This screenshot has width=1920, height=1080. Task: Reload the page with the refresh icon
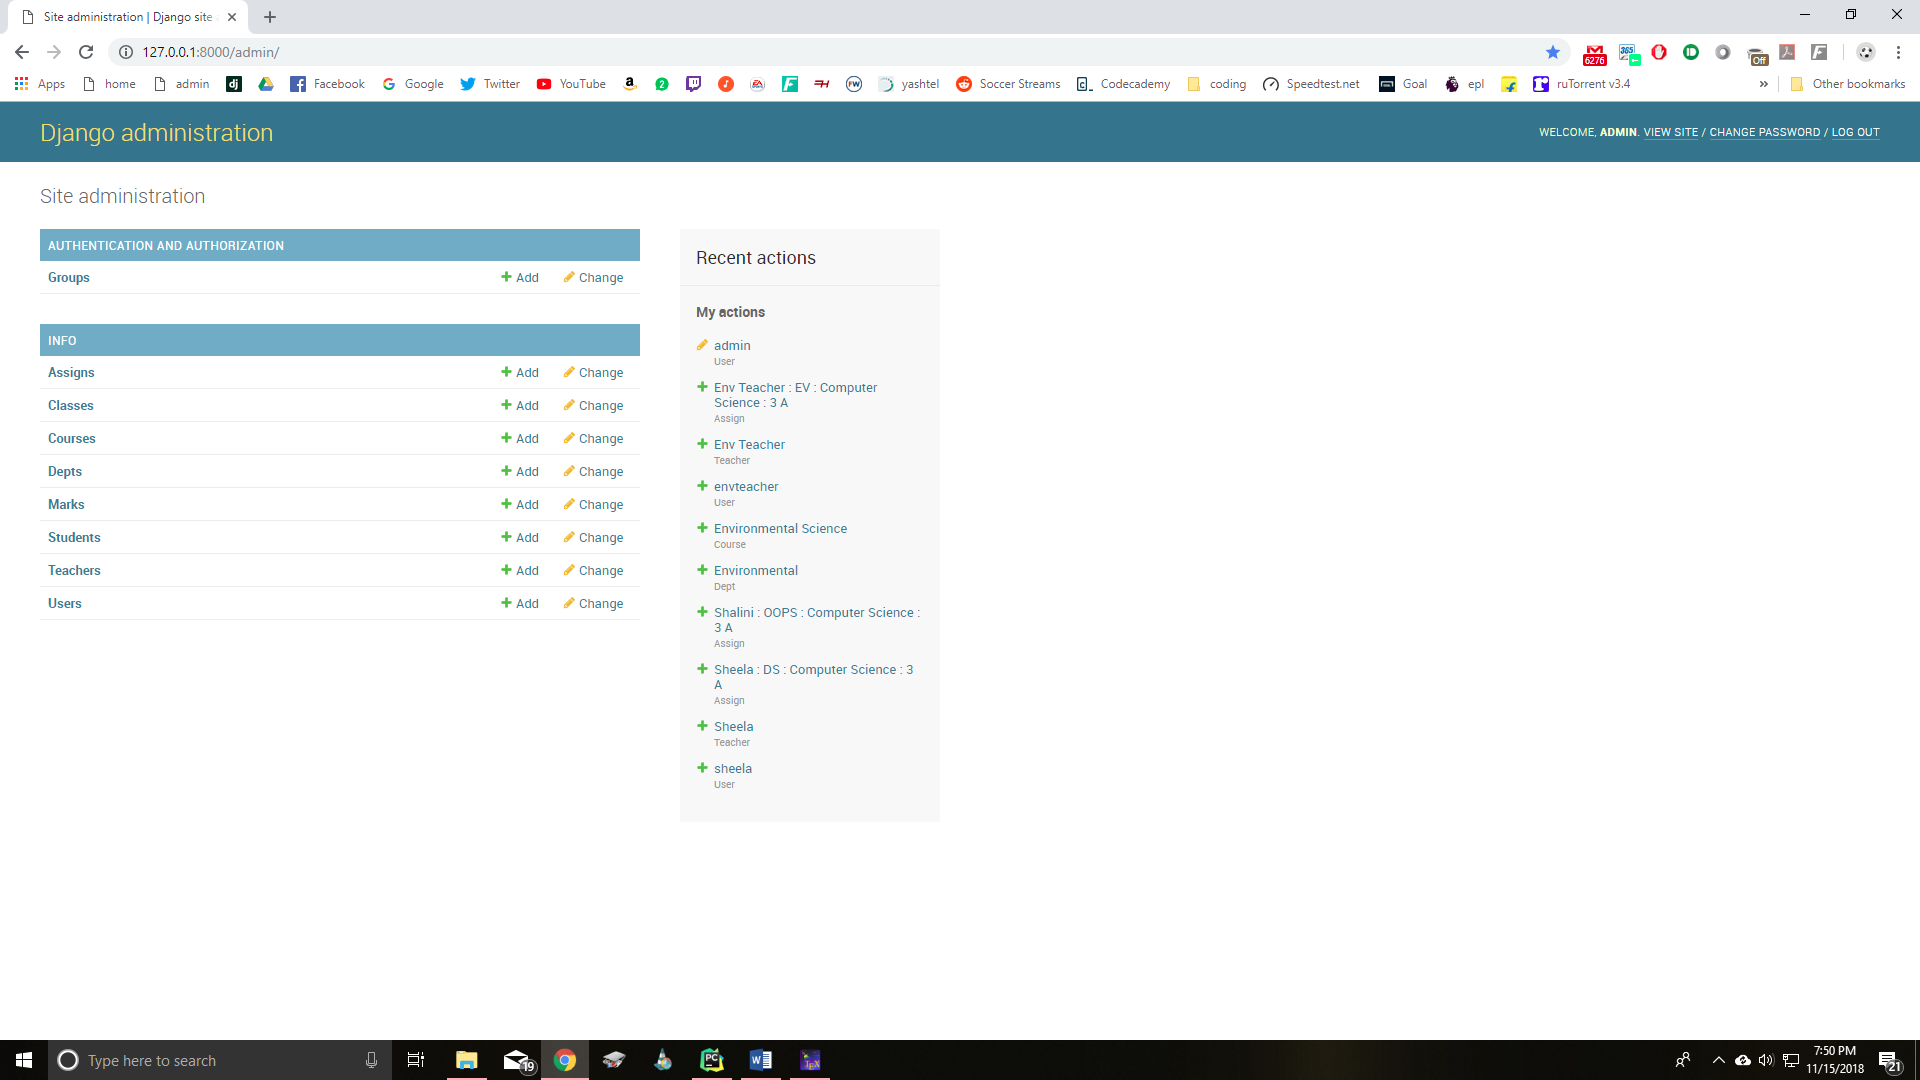(86, 52)
